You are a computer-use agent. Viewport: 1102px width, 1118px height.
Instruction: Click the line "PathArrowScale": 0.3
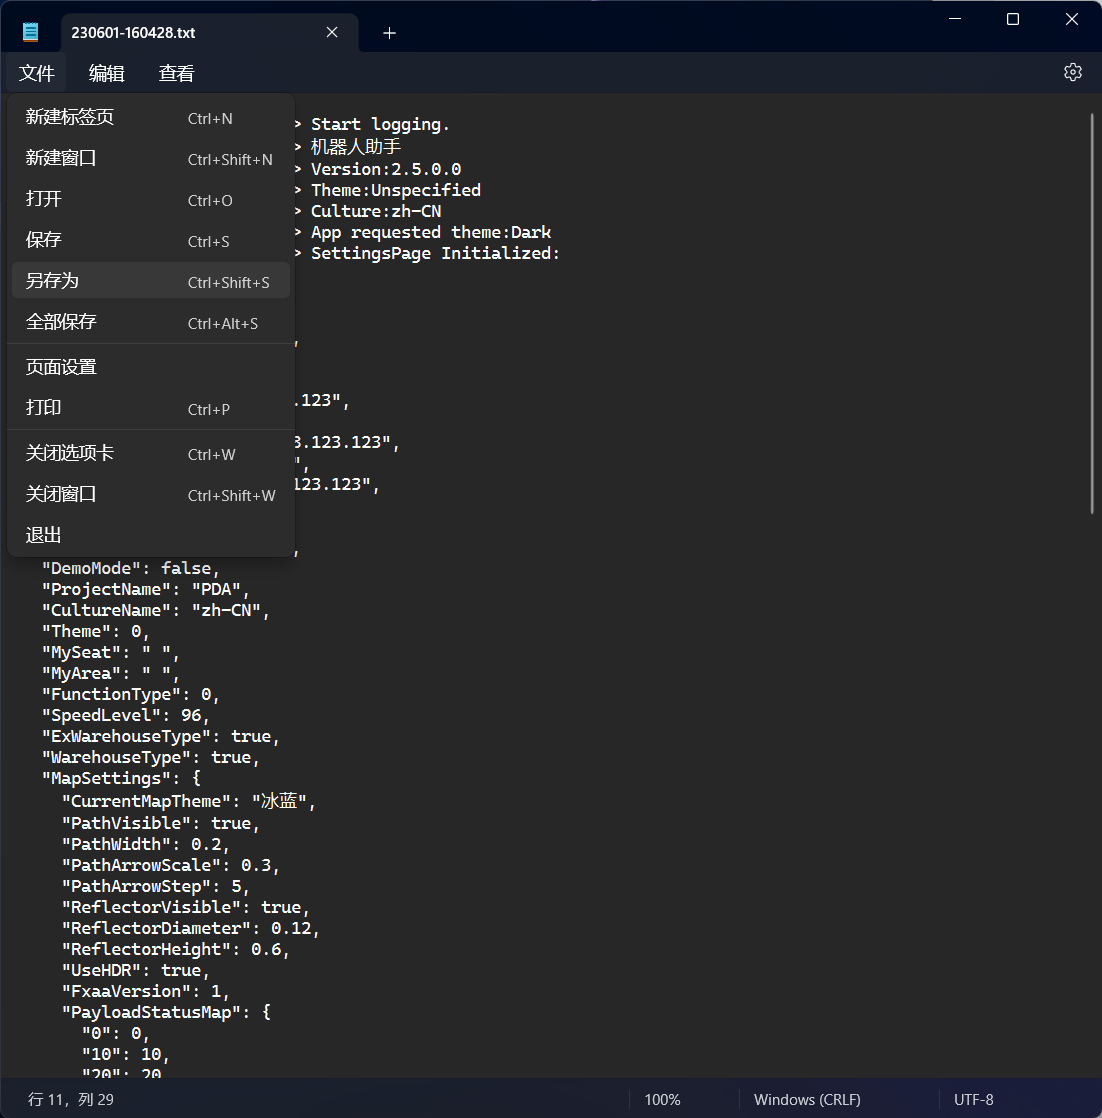[x=170, y=866]
